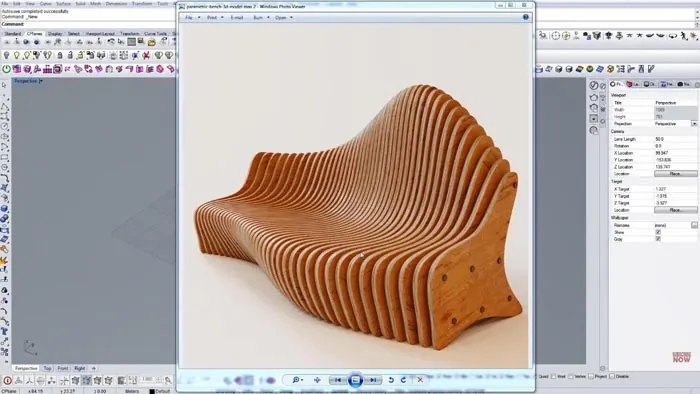The image size is (700, 394).
Task: Select the pointer arrow tool in the left sidebar
Action: point(4,85)
